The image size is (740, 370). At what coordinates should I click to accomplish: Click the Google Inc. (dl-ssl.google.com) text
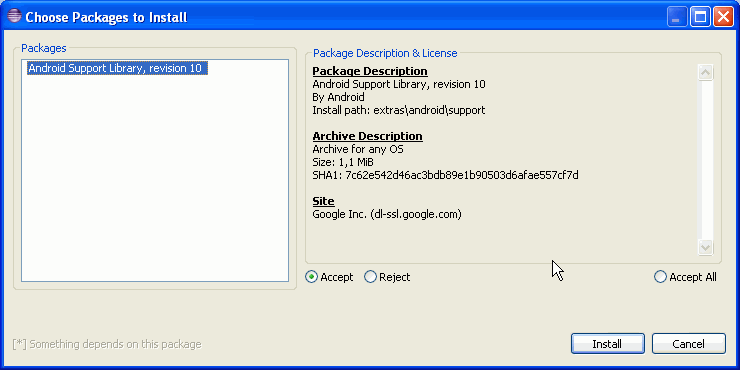387,214
